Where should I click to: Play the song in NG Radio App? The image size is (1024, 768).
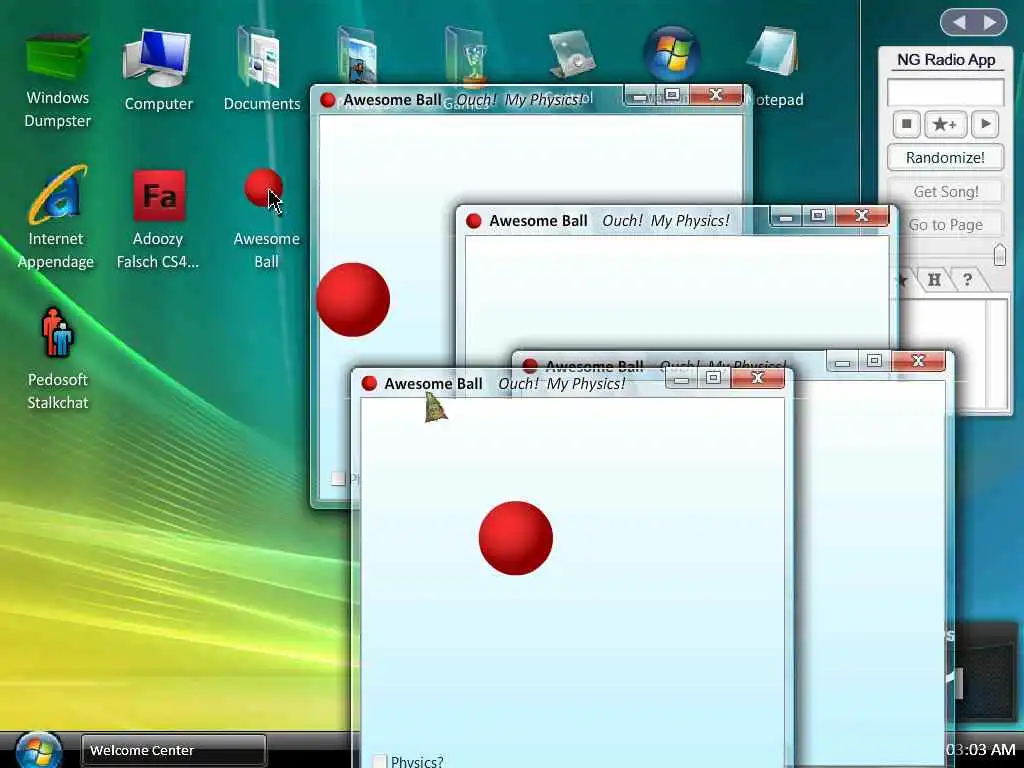coord(985,124)
